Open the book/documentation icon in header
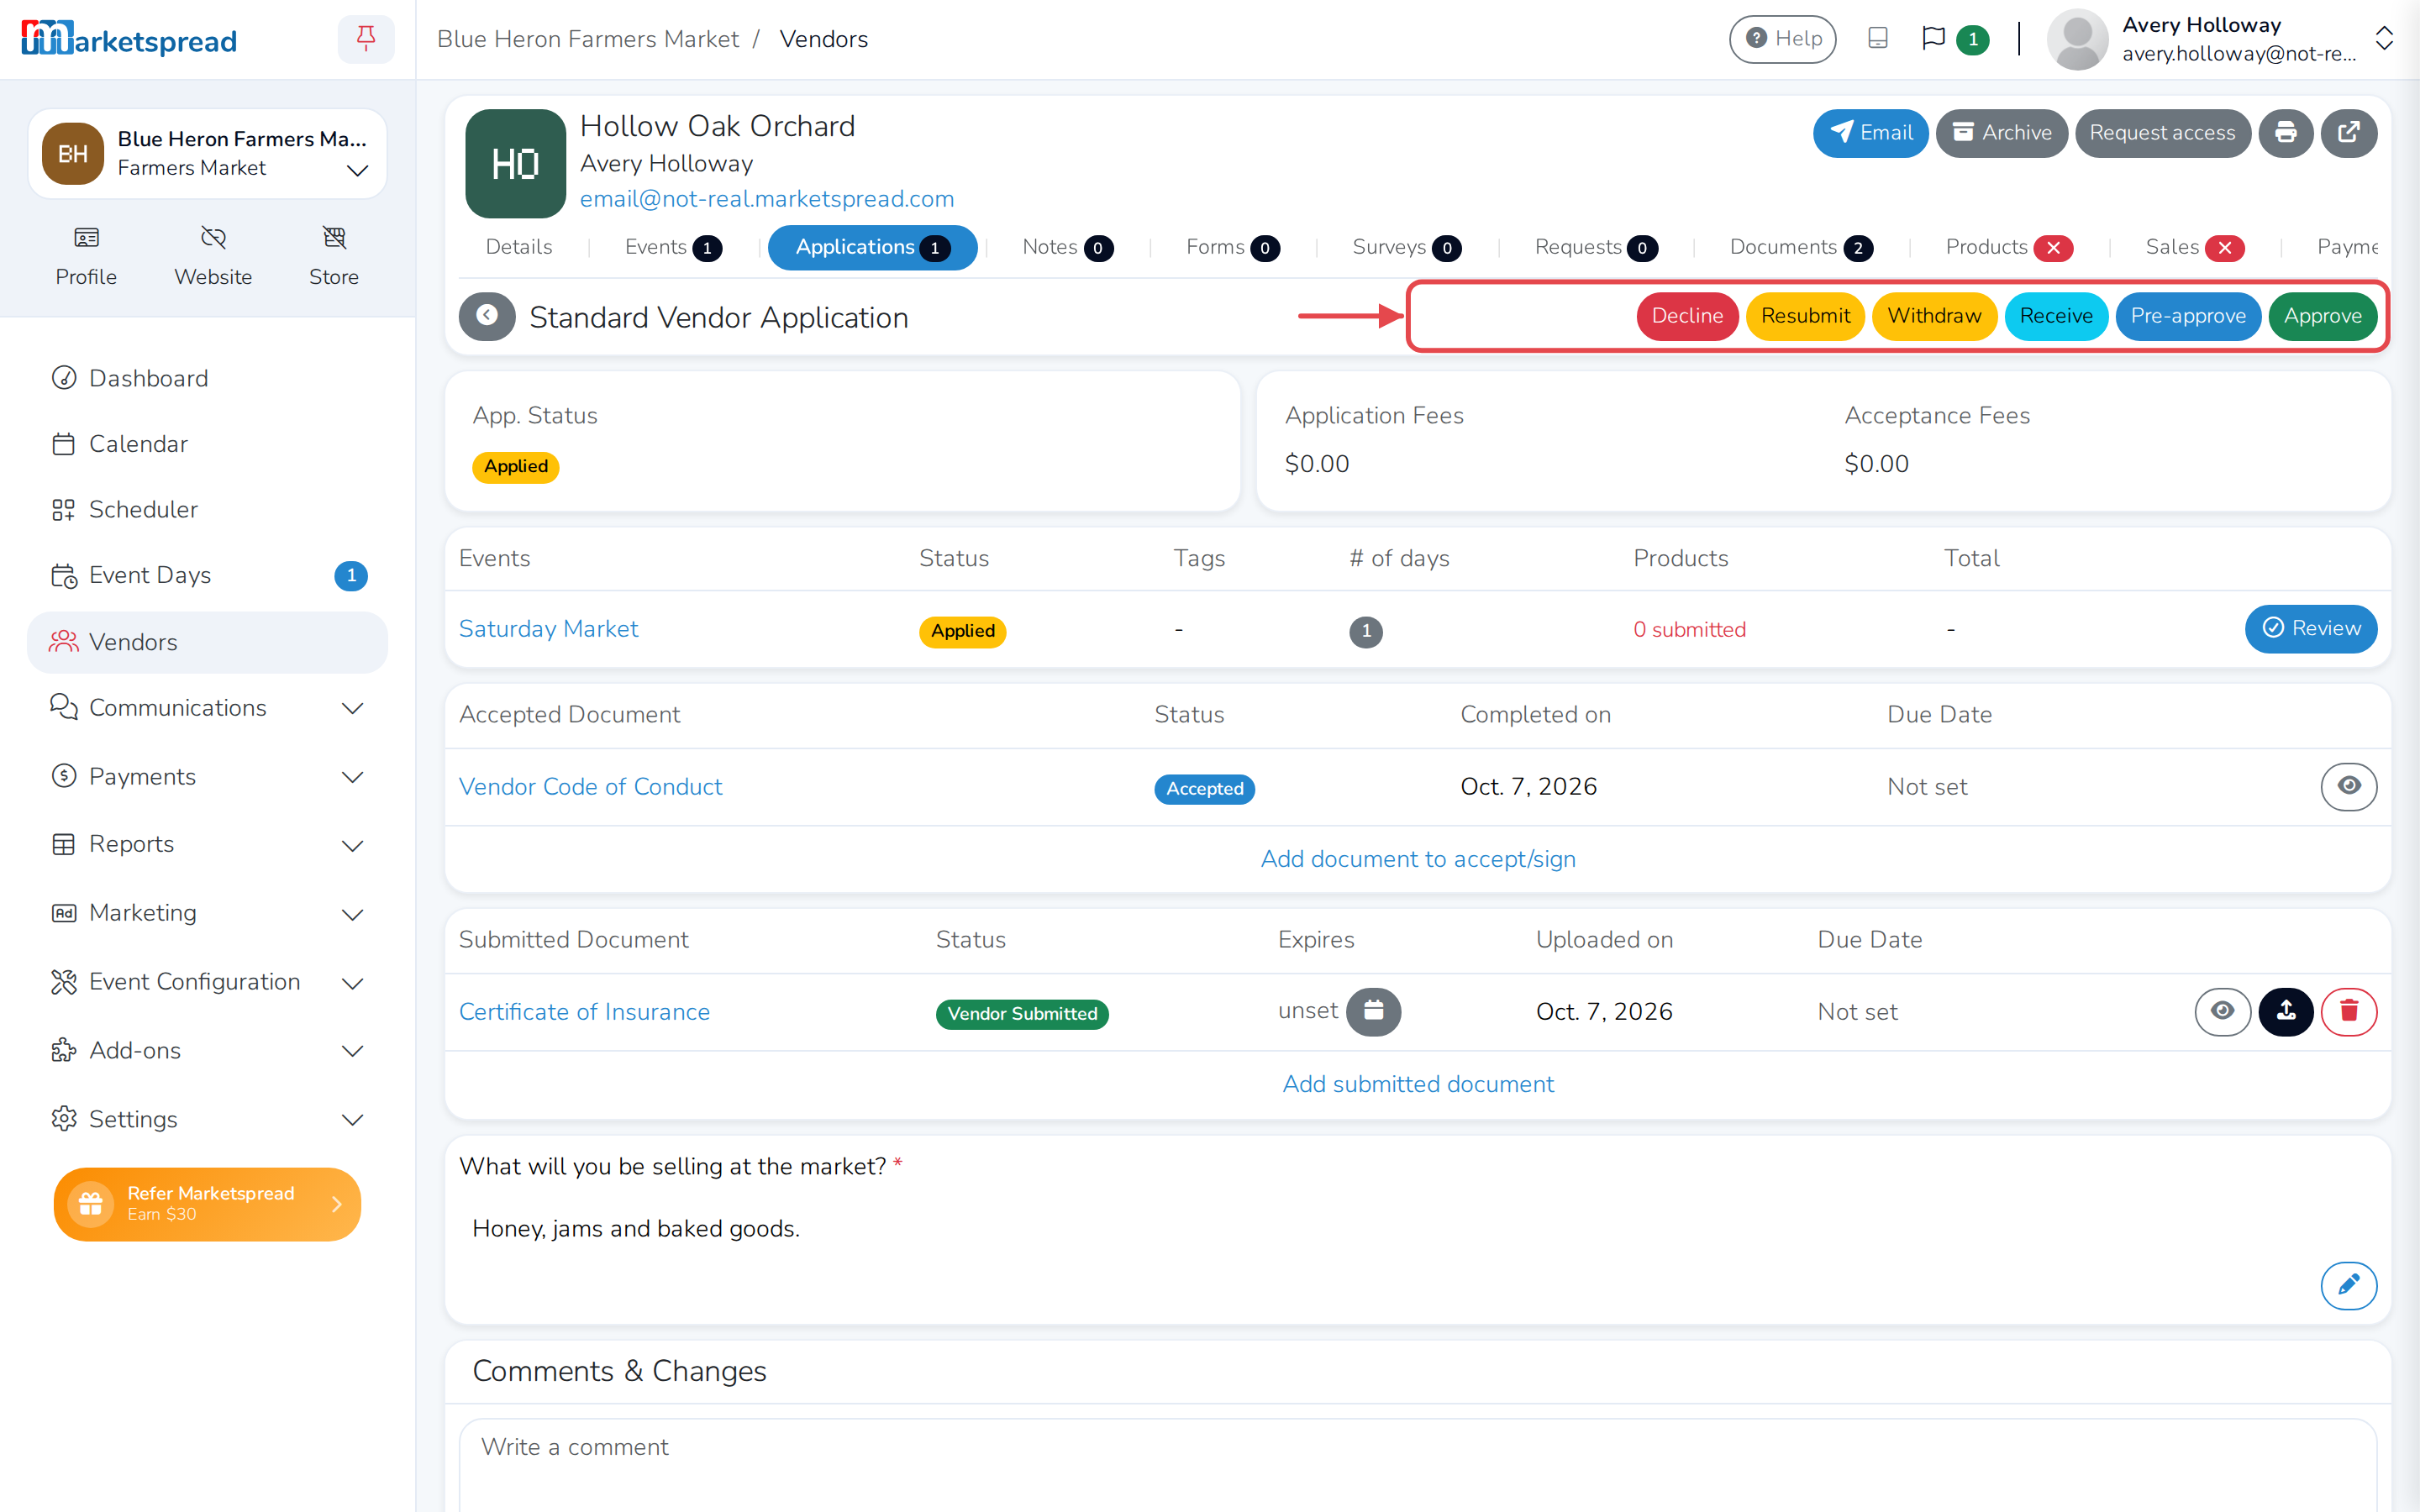2420x1512 pixels. [1878, 39]
